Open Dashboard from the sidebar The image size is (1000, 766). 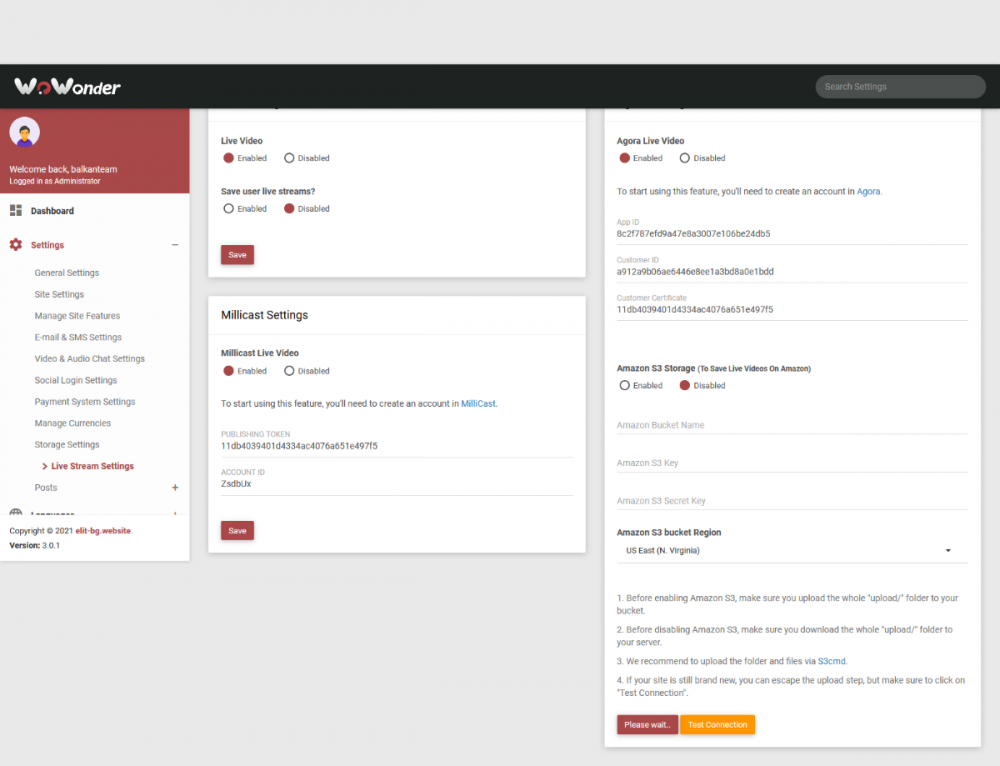click(52, 210)
